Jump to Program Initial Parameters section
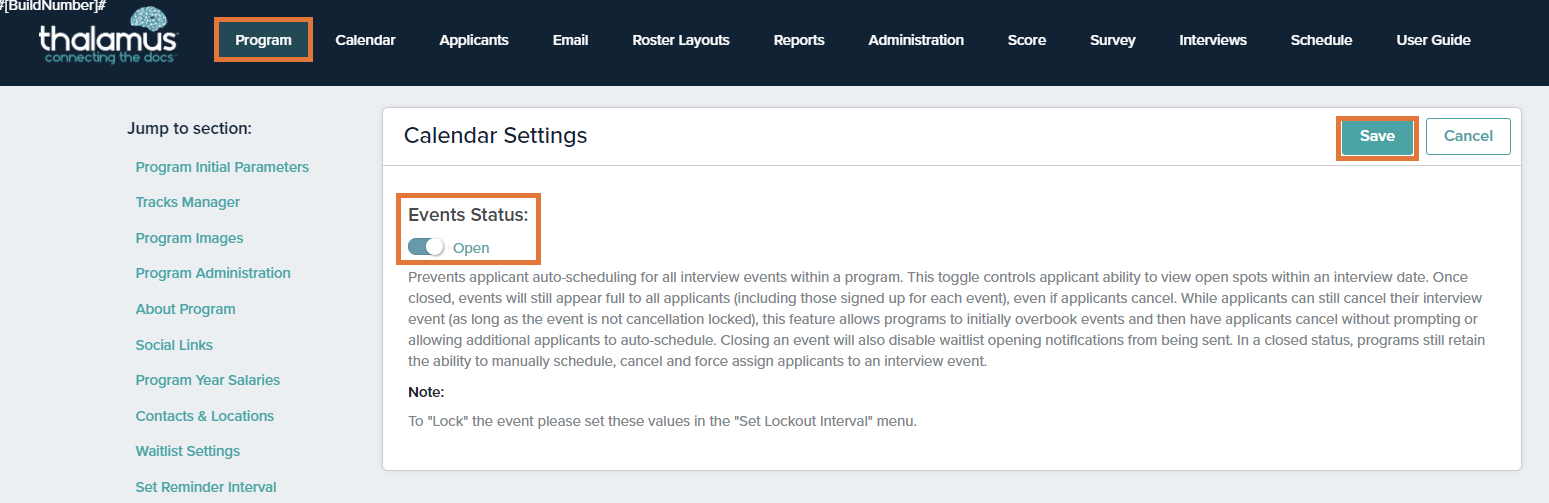Screen dimensions: 1549x503 pyautogui.click(x=222, y=167)
